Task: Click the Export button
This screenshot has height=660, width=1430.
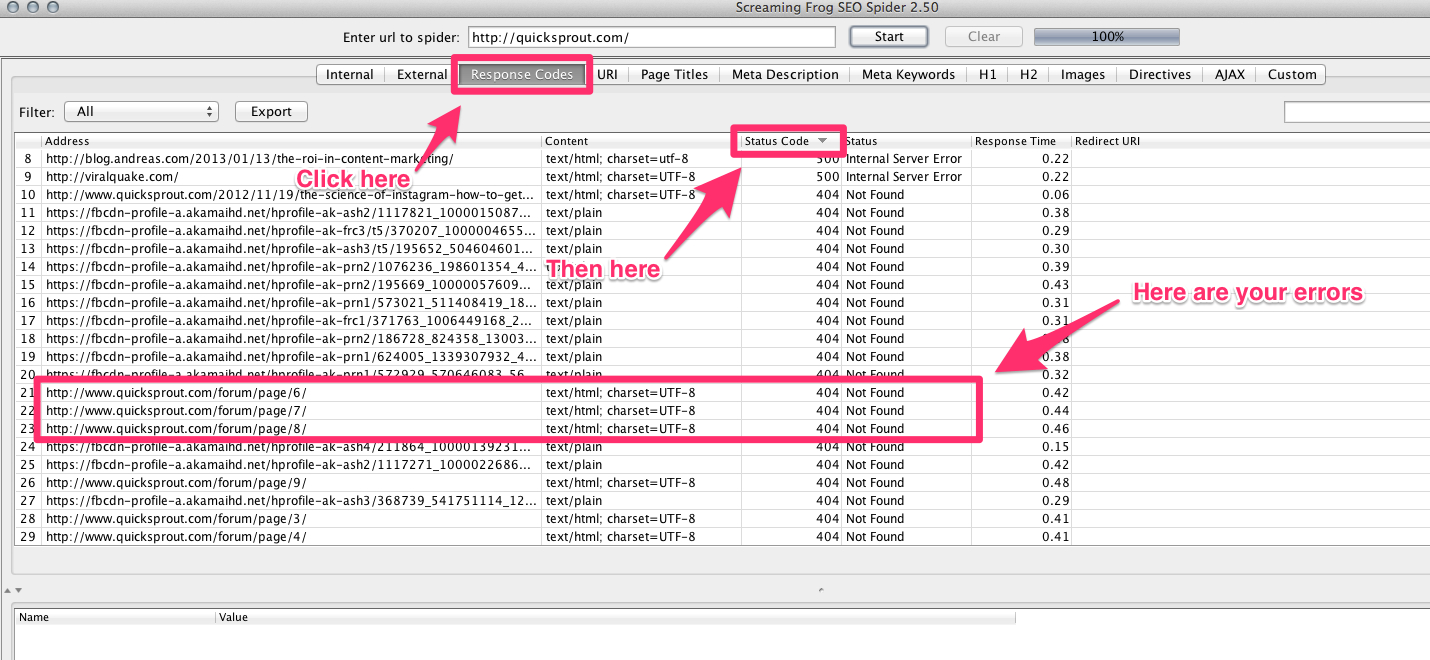Action: click(271, 112)
